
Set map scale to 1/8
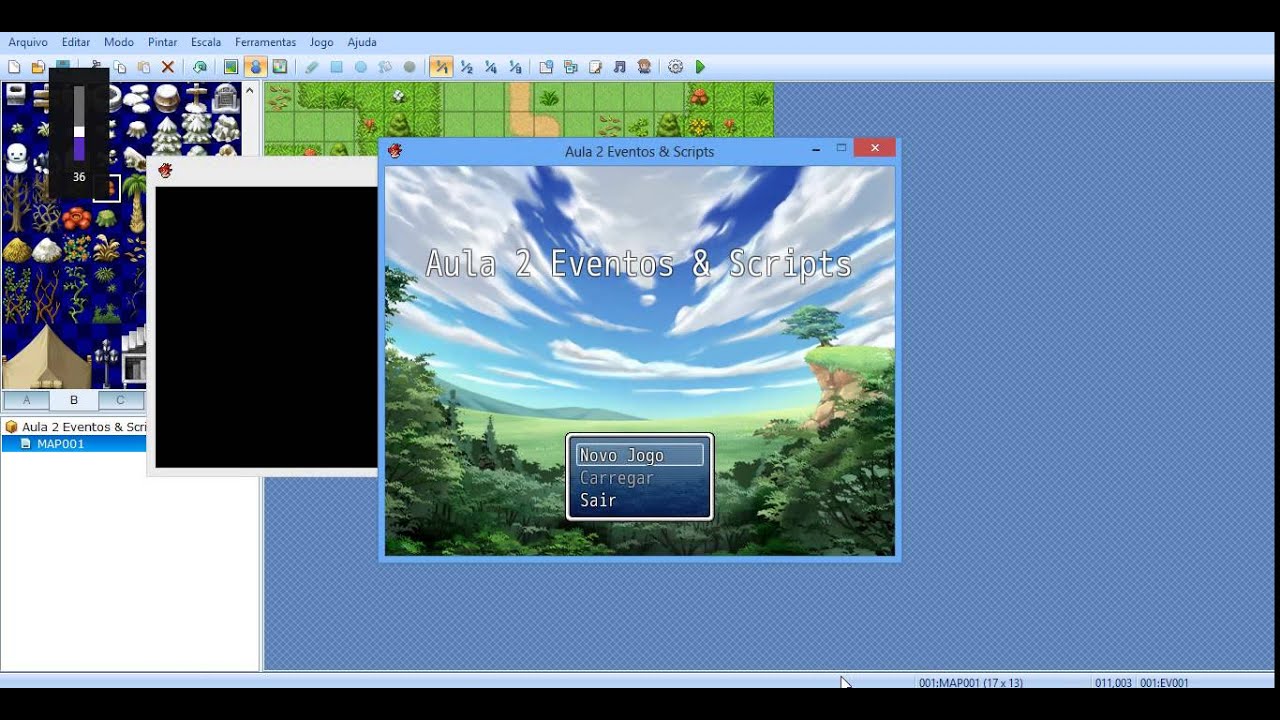point(515,67)
